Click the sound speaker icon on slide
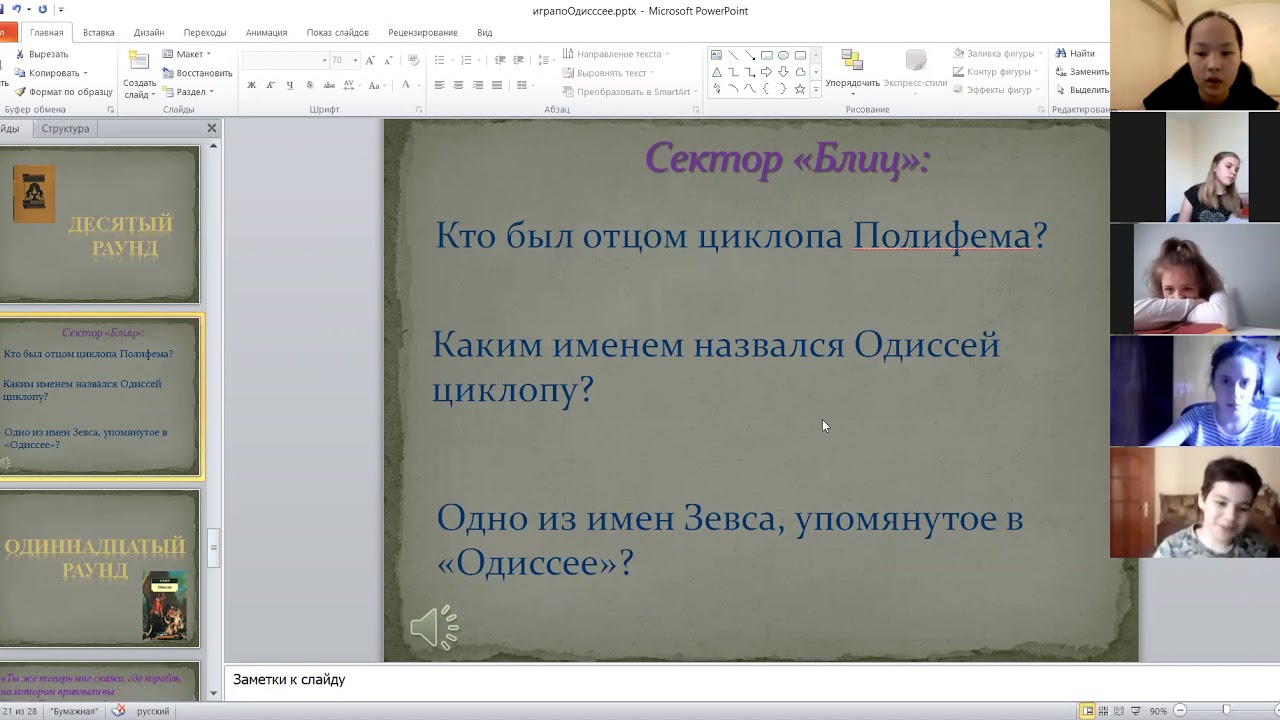Screen dimensions: 1280x720 434,628
